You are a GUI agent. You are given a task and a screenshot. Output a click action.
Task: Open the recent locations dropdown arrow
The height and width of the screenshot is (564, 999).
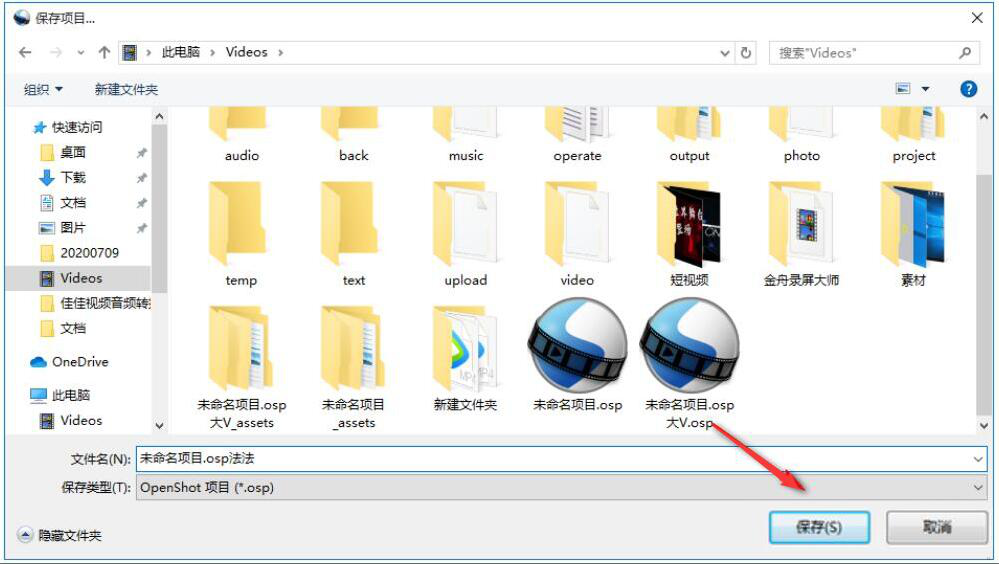pyautogui.click(x=81, y=53)
